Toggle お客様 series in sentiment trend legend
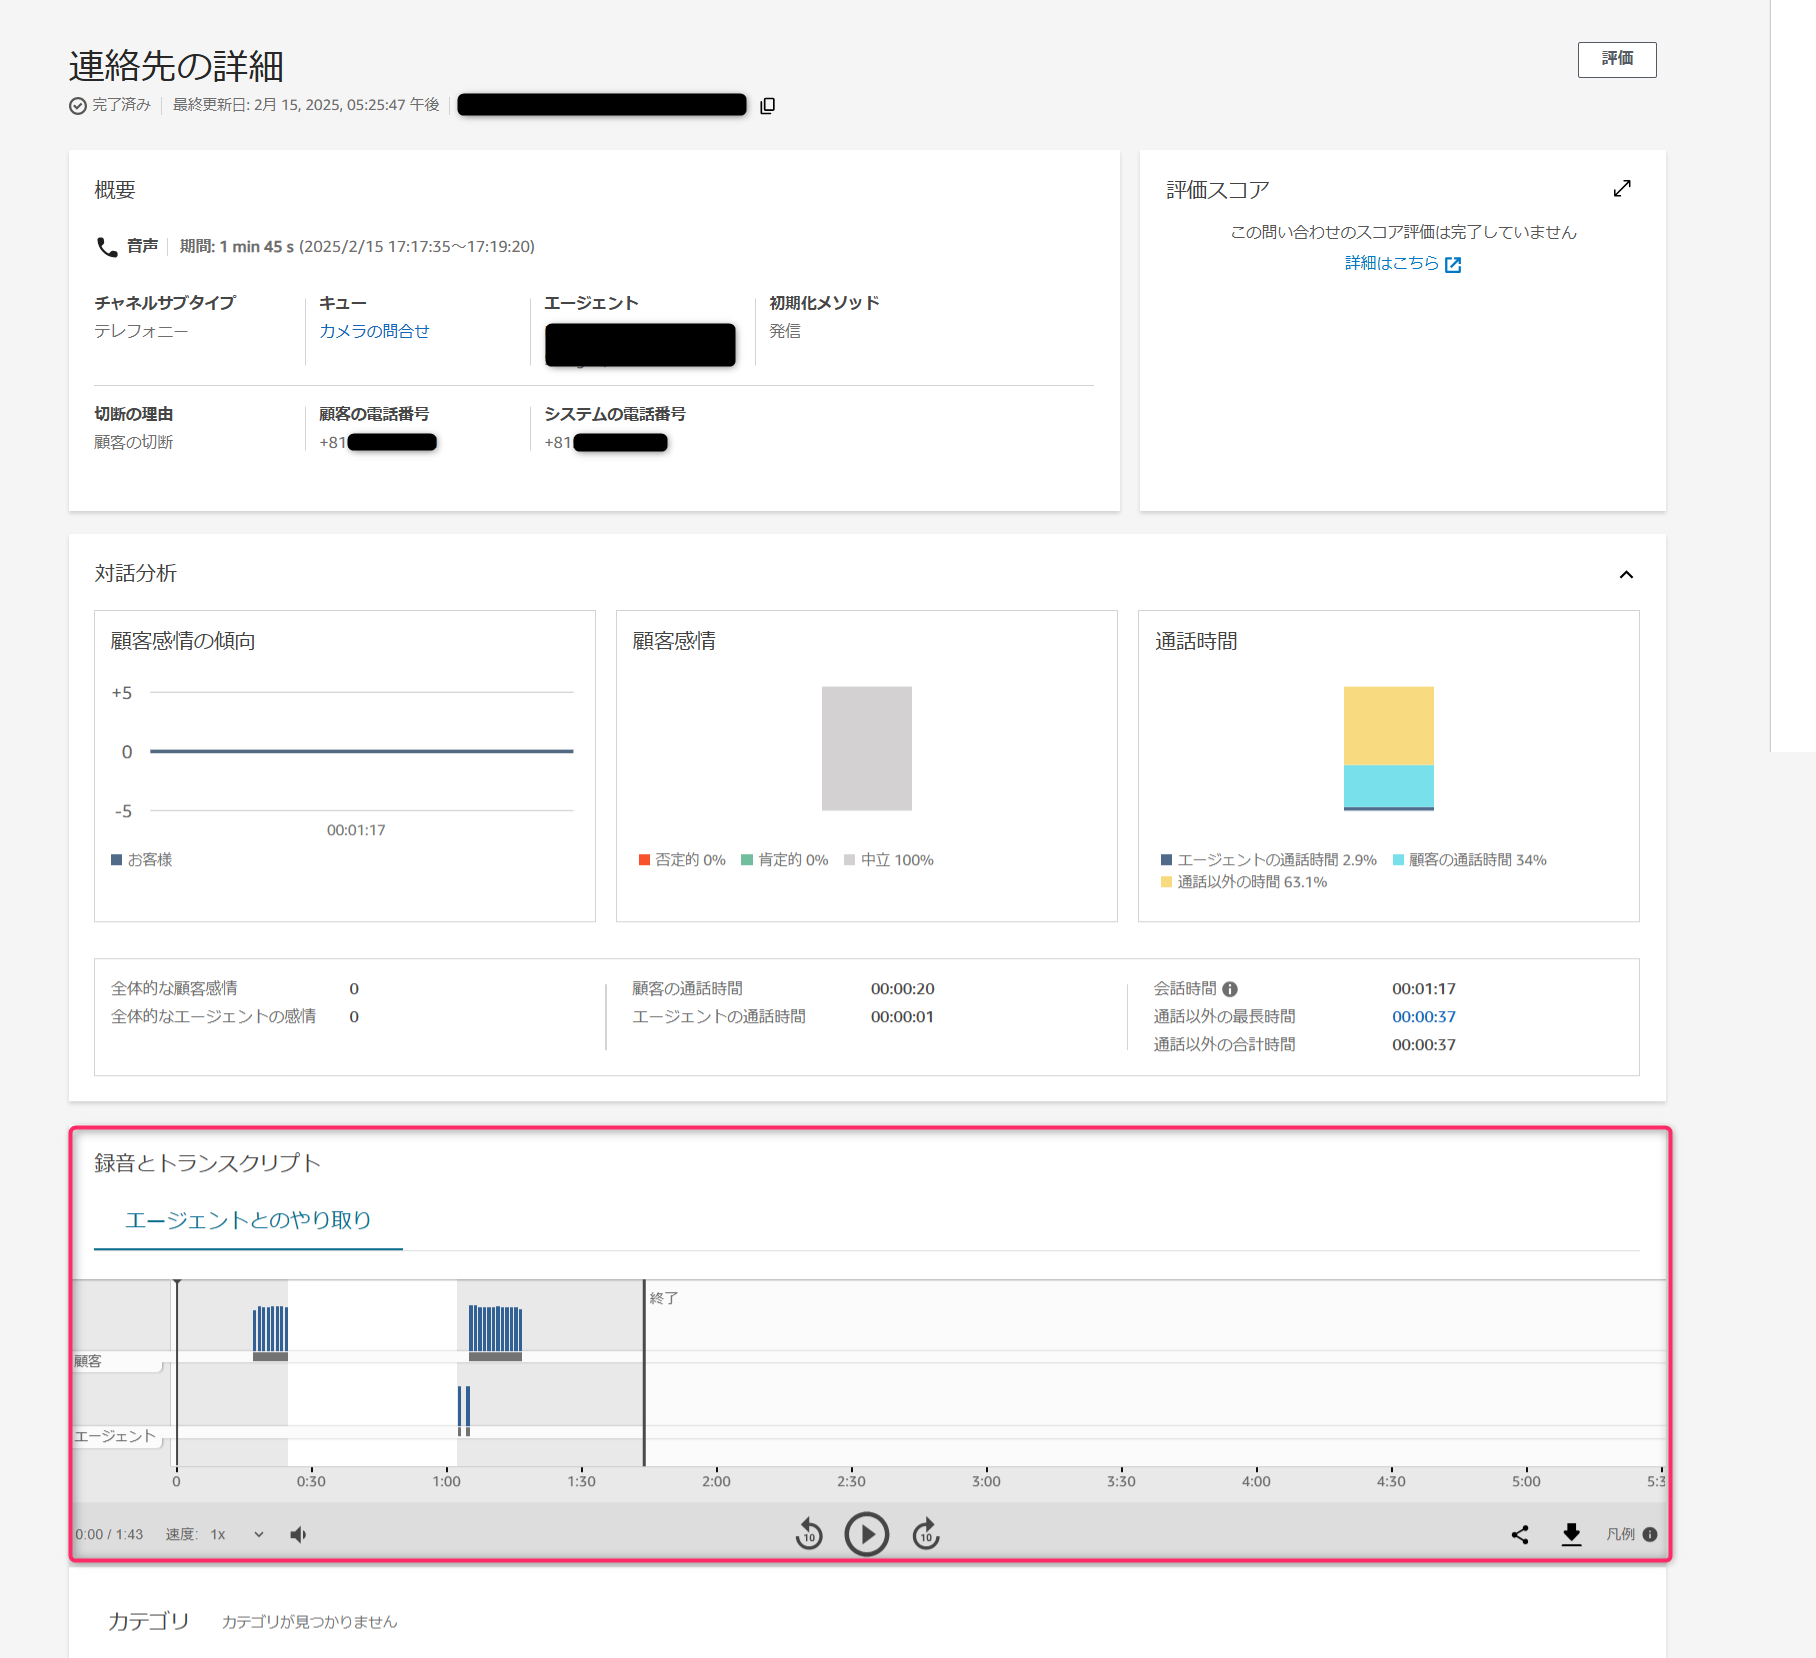The image size is (1816, 1658). [142, 860]
